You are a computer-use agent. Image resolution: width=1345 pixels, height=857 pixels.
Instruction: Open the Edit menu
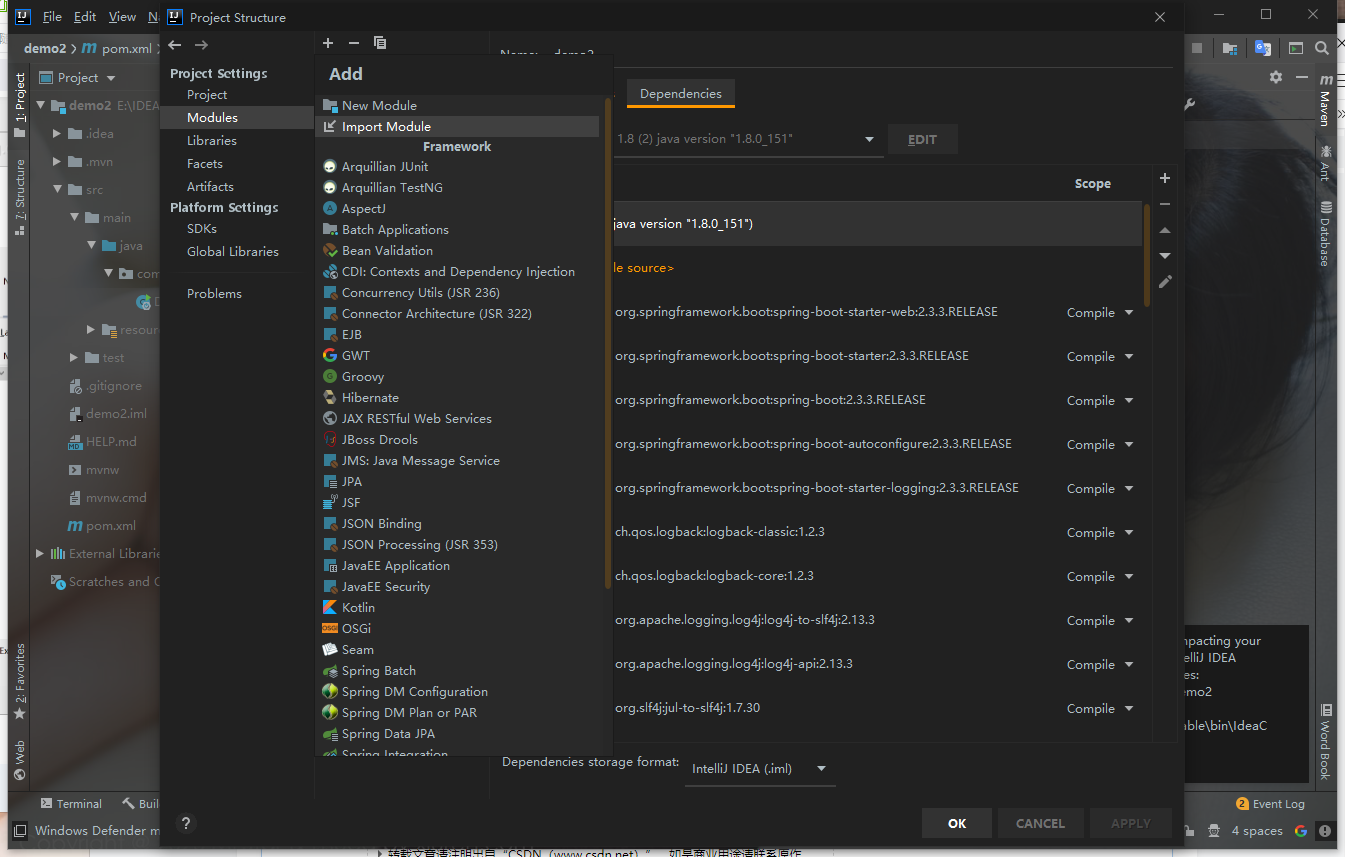pos(85,17)
